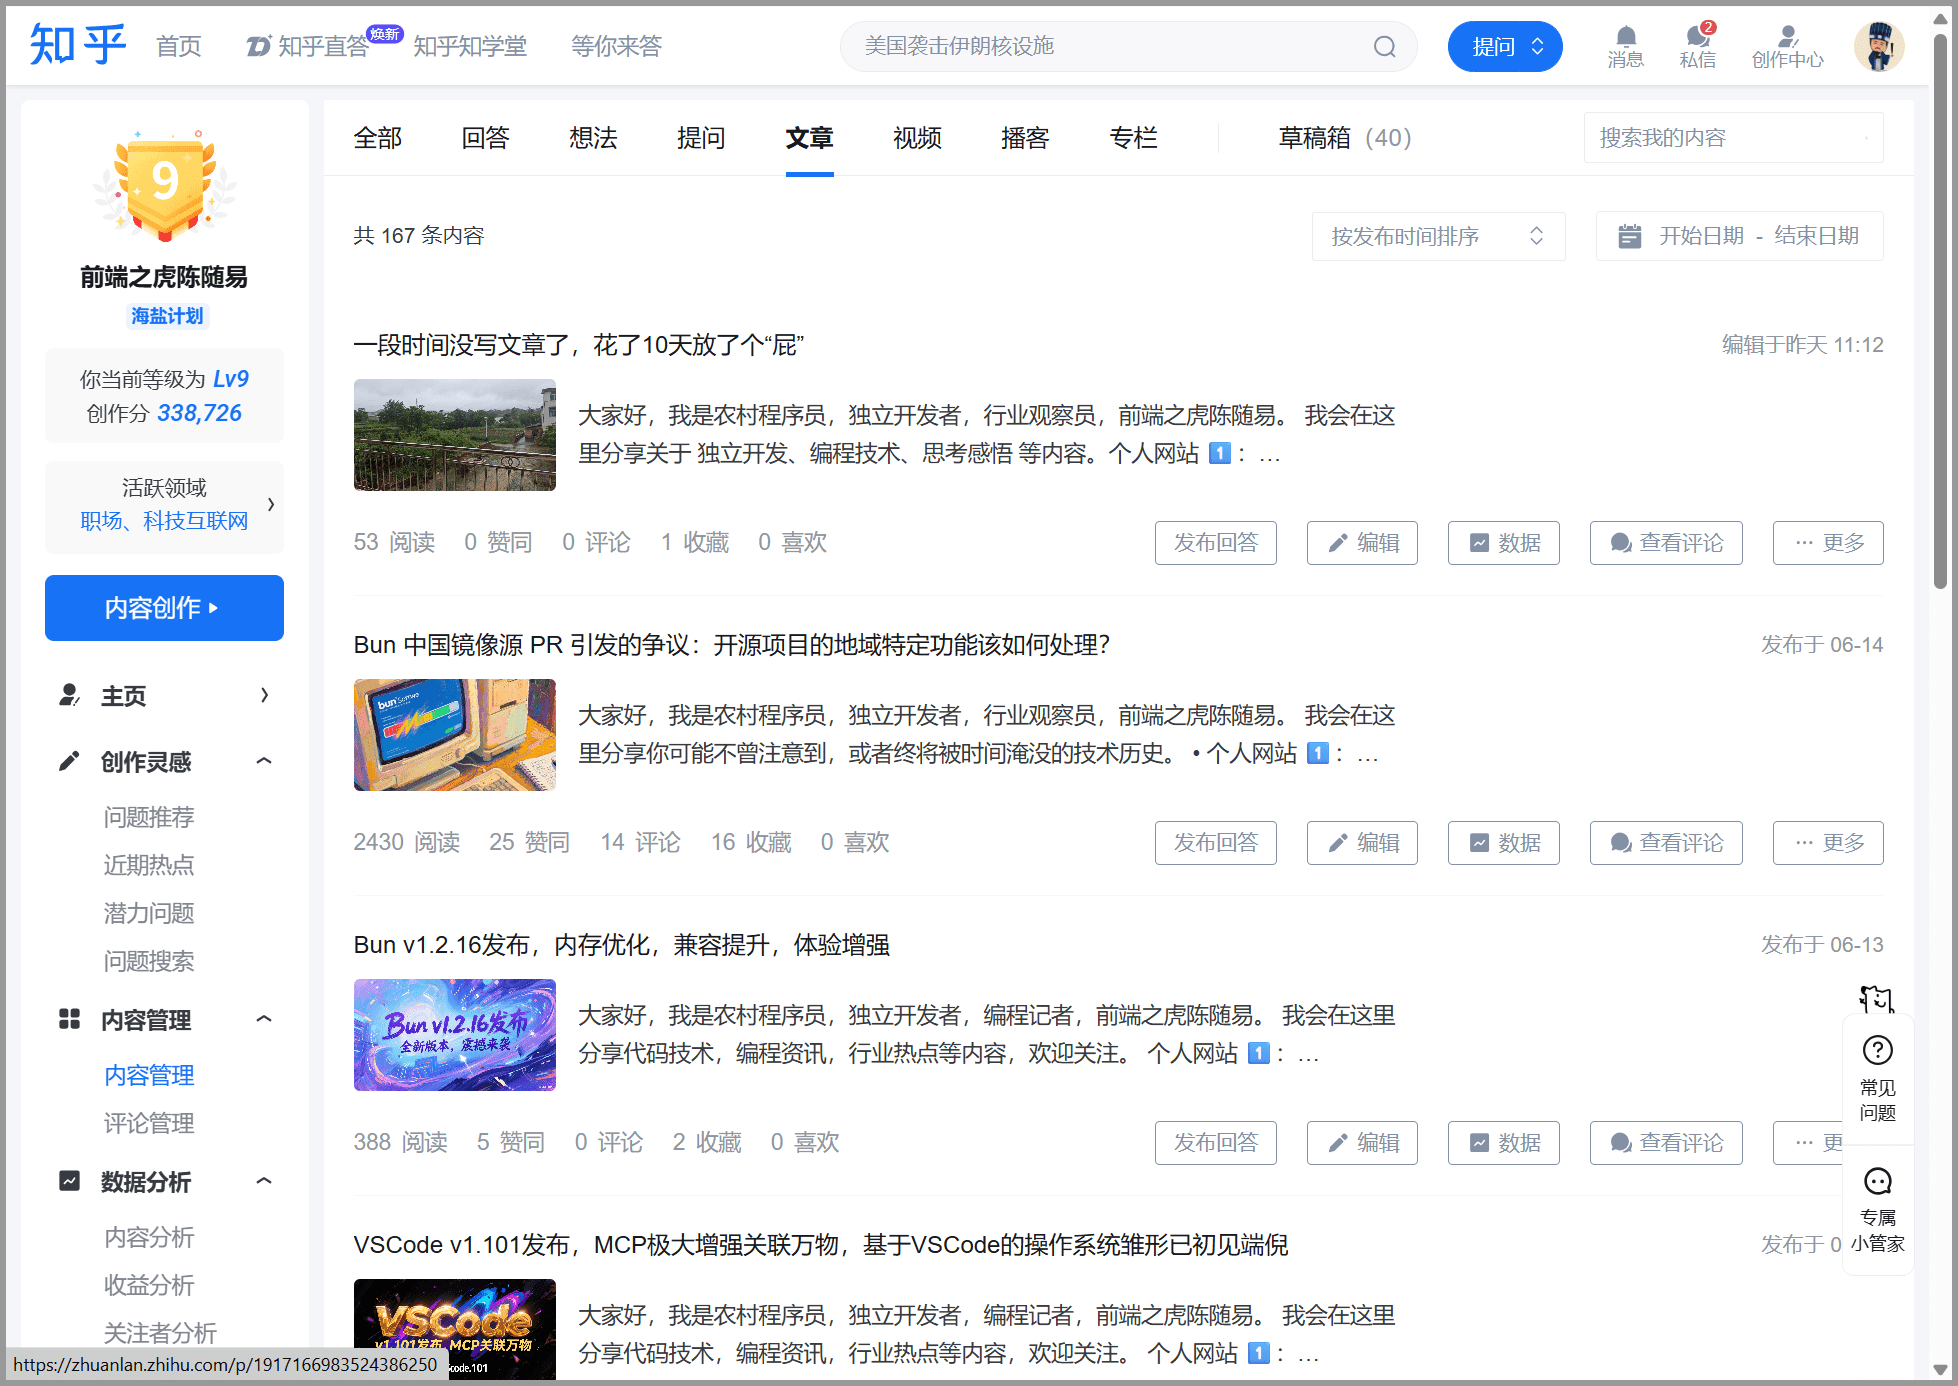Switch to the 提问 tab

pyautogui.click(x=701, y=138)
